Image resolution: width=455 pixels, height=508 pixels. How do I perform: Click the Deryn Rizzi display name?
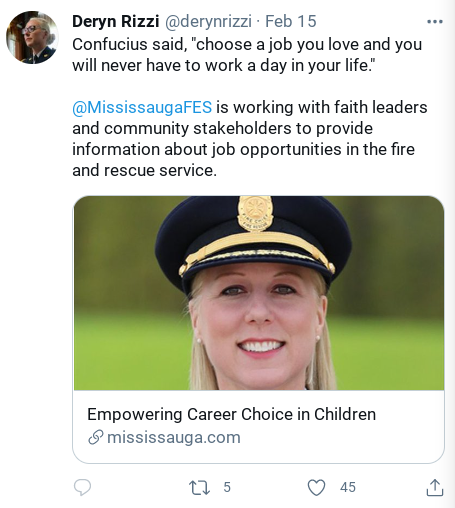pos(116,21)
